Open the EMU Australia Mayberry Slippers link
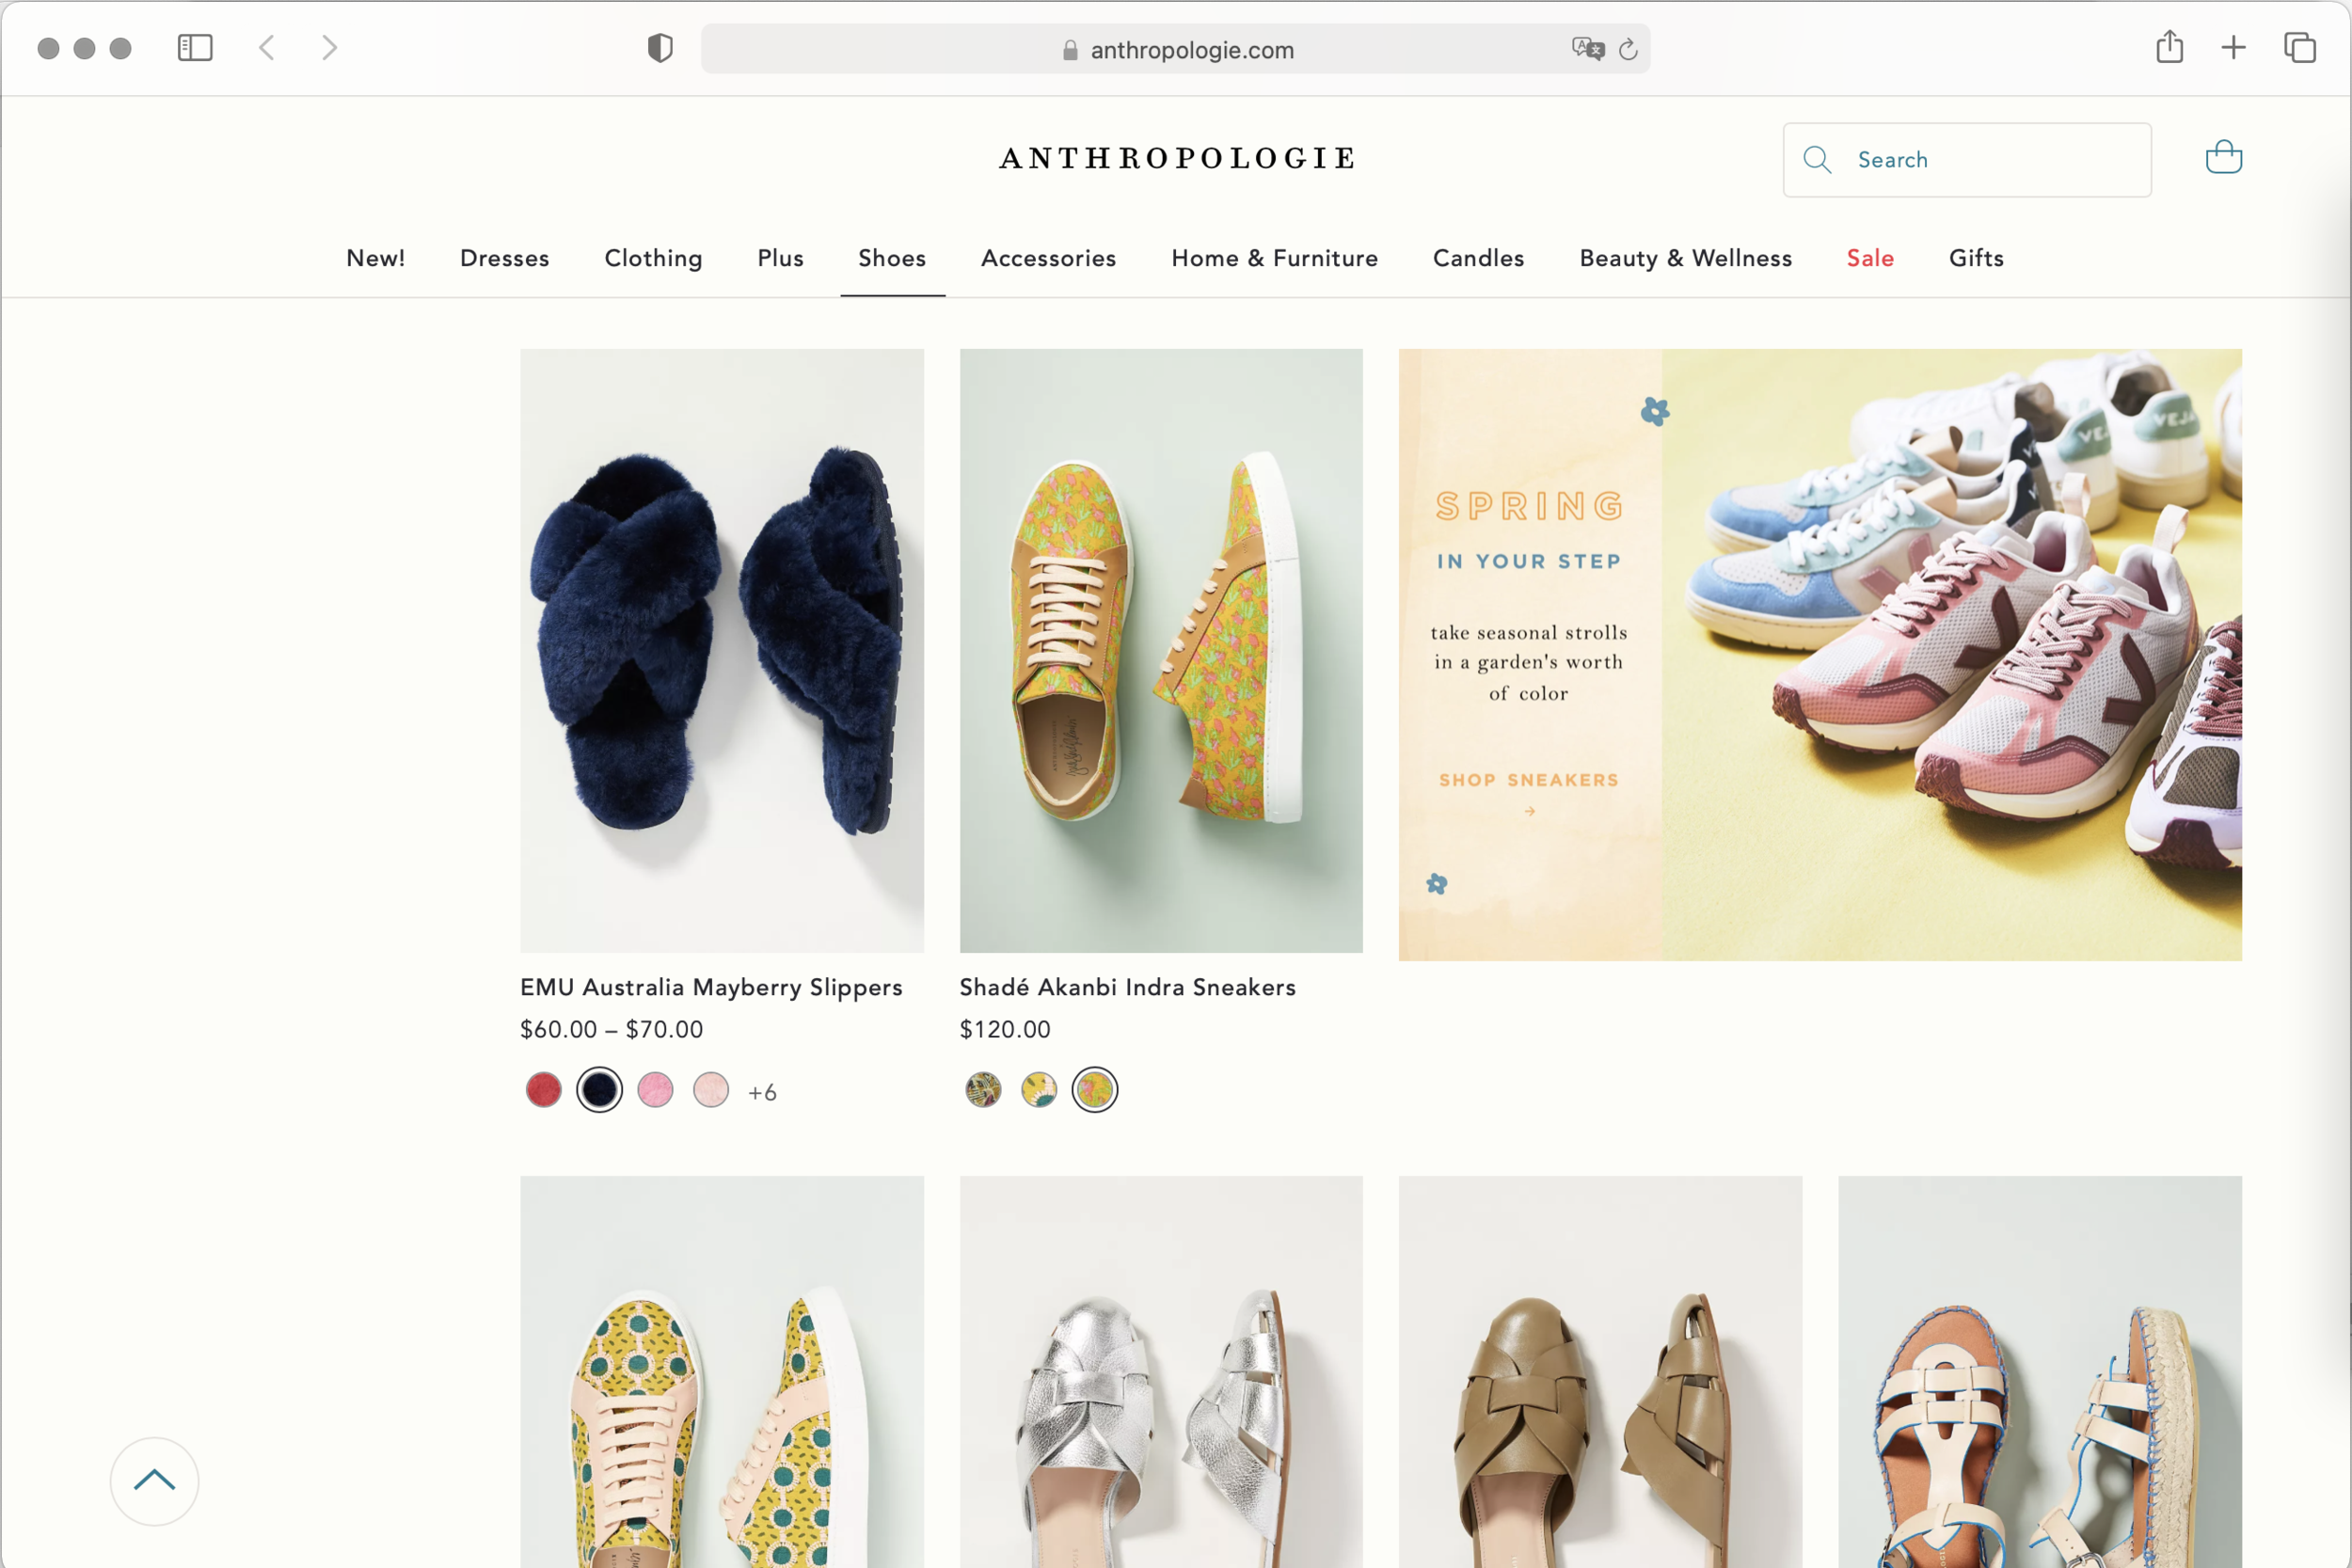Viewport: 2352px width, 1568px height. (x=711, y=987)
